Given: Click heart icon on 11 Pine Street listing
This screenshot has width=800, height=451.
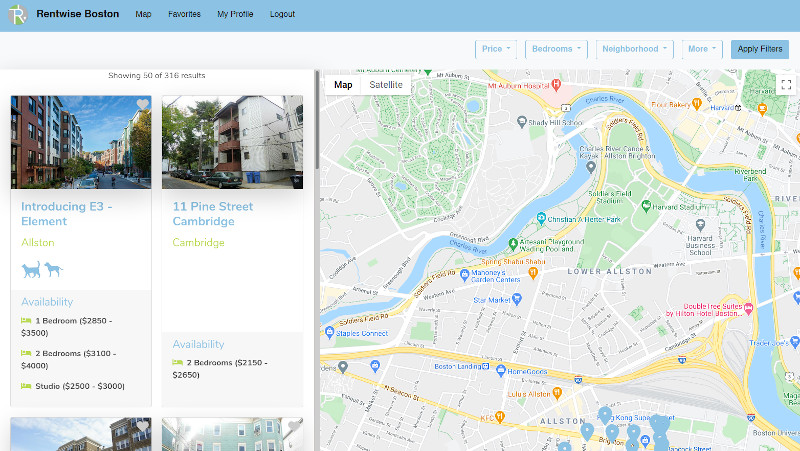Looking at the screenshot, I should click(x=294, y=105).
